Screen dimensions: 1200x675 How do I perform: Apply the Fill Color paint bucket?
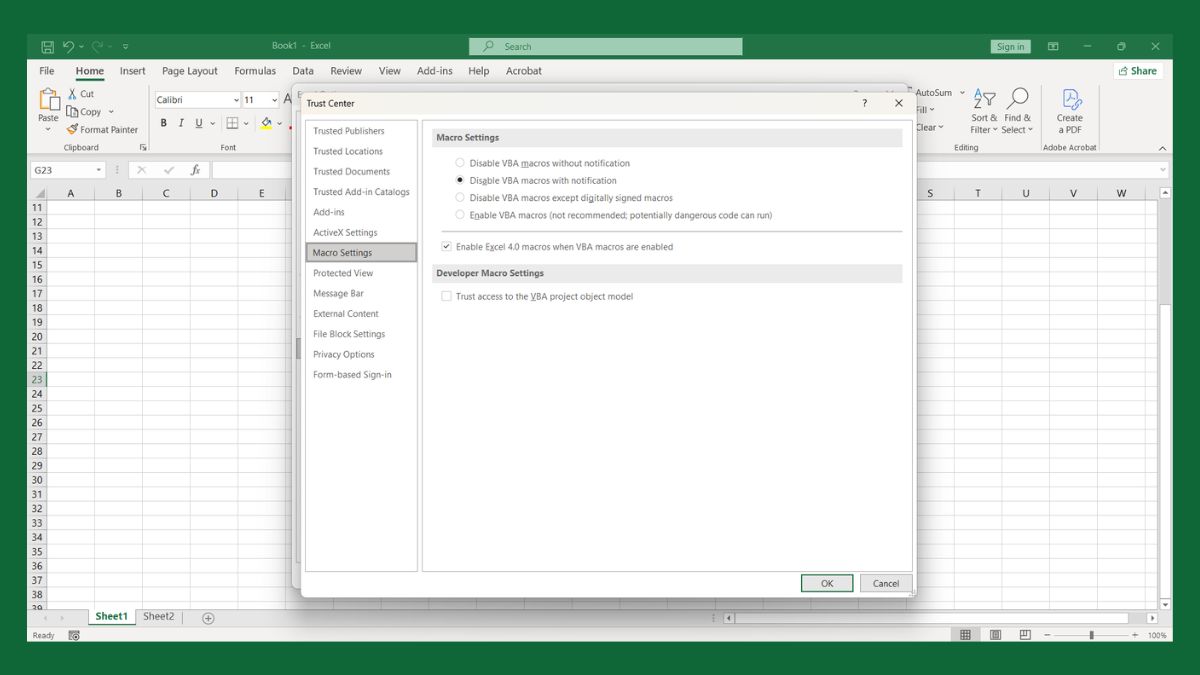[266, 123]
